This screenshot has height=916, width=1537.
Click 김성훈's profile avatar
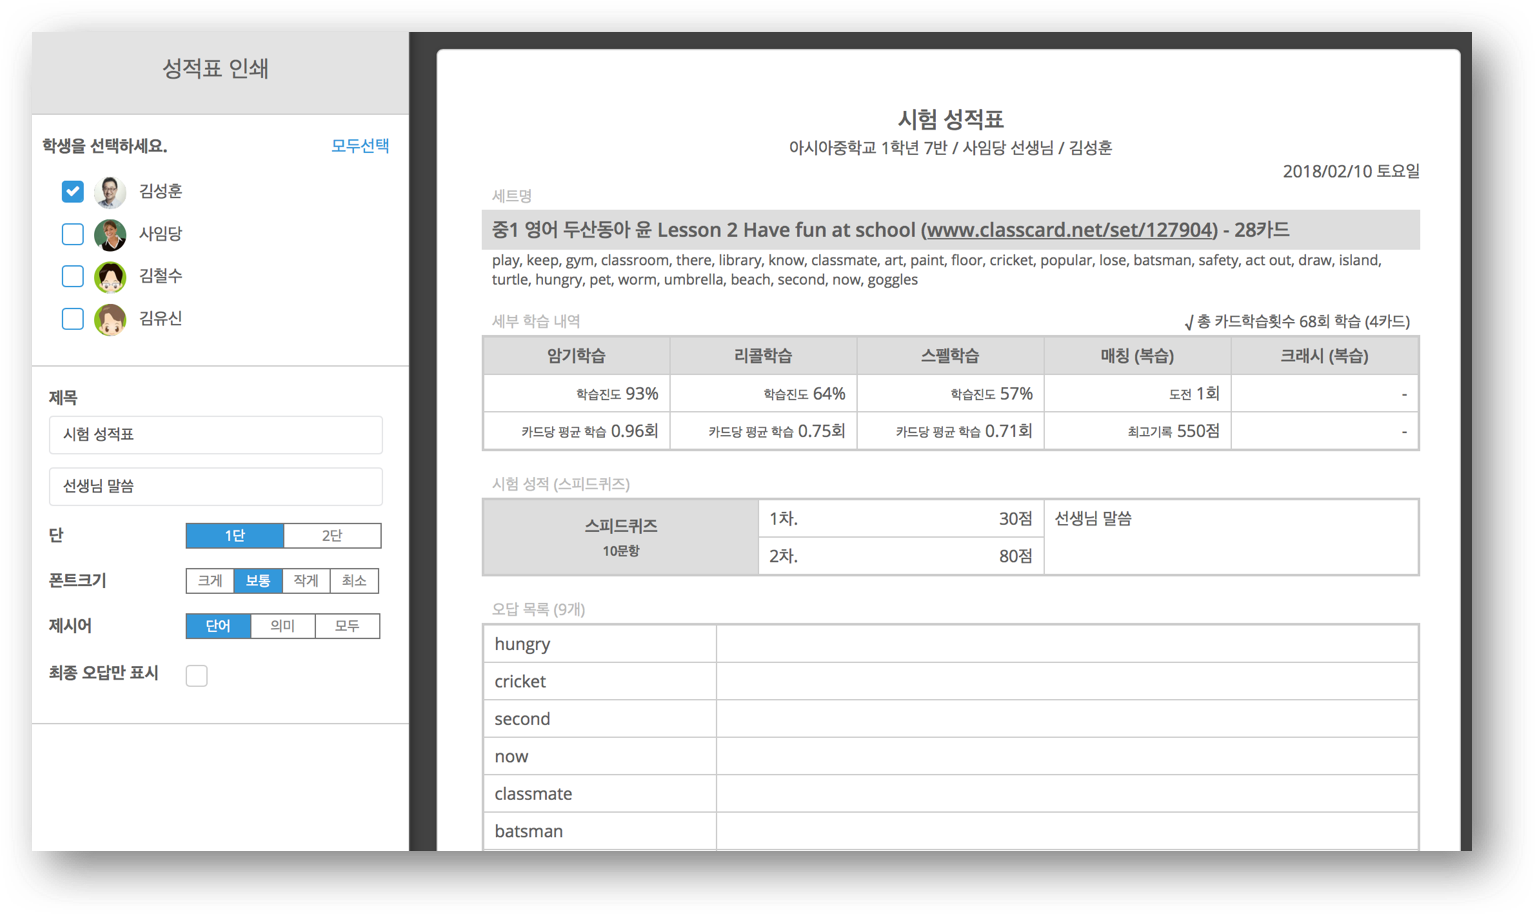point(110,191)
